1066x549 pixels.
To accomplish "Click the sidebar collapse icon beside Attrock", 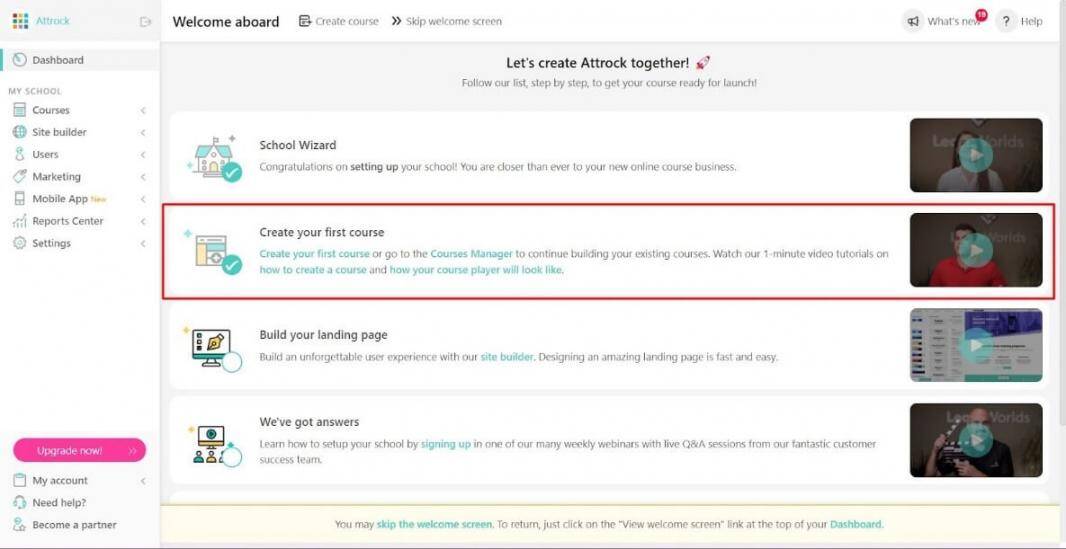I will click(x=145, y=22).
